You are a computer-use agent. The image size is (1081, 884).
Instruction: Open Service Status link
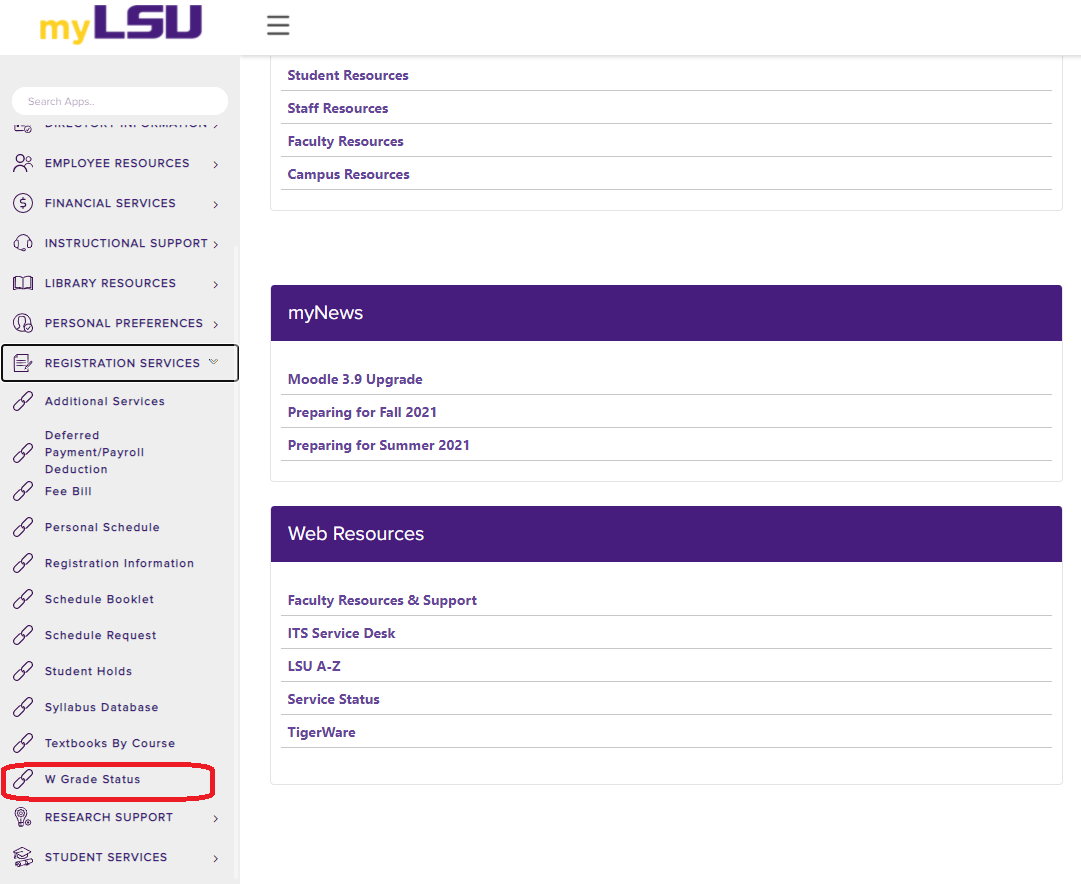pyautogui.click(x=333, y=700)
